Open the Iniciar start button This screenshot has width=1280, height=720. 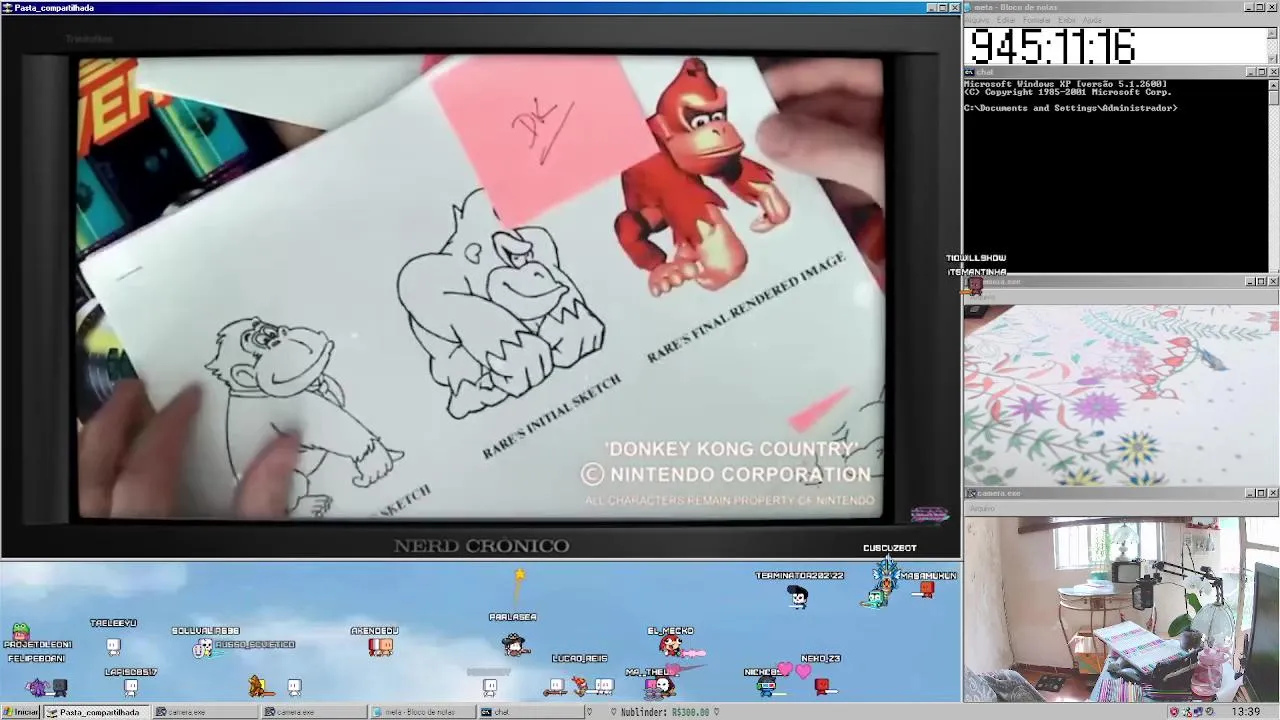(x=20, y=712)
